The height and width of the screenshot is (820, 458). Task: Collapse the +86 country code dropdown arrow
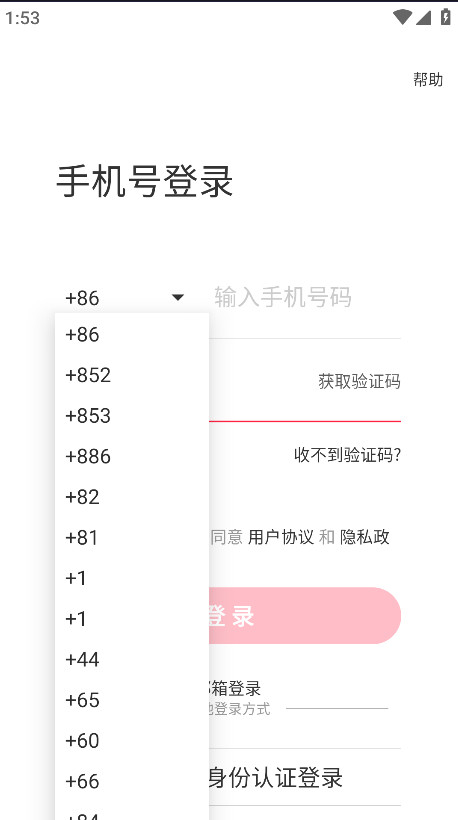tap(178, 298)
